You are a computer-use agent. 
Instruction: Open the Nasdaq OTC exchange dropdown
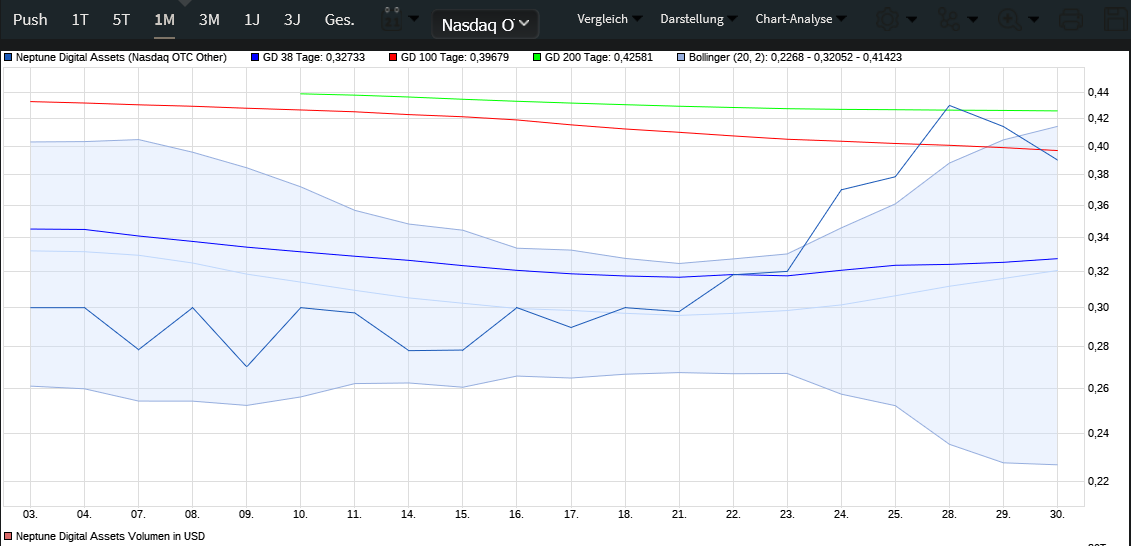click(x=486, y=24)
